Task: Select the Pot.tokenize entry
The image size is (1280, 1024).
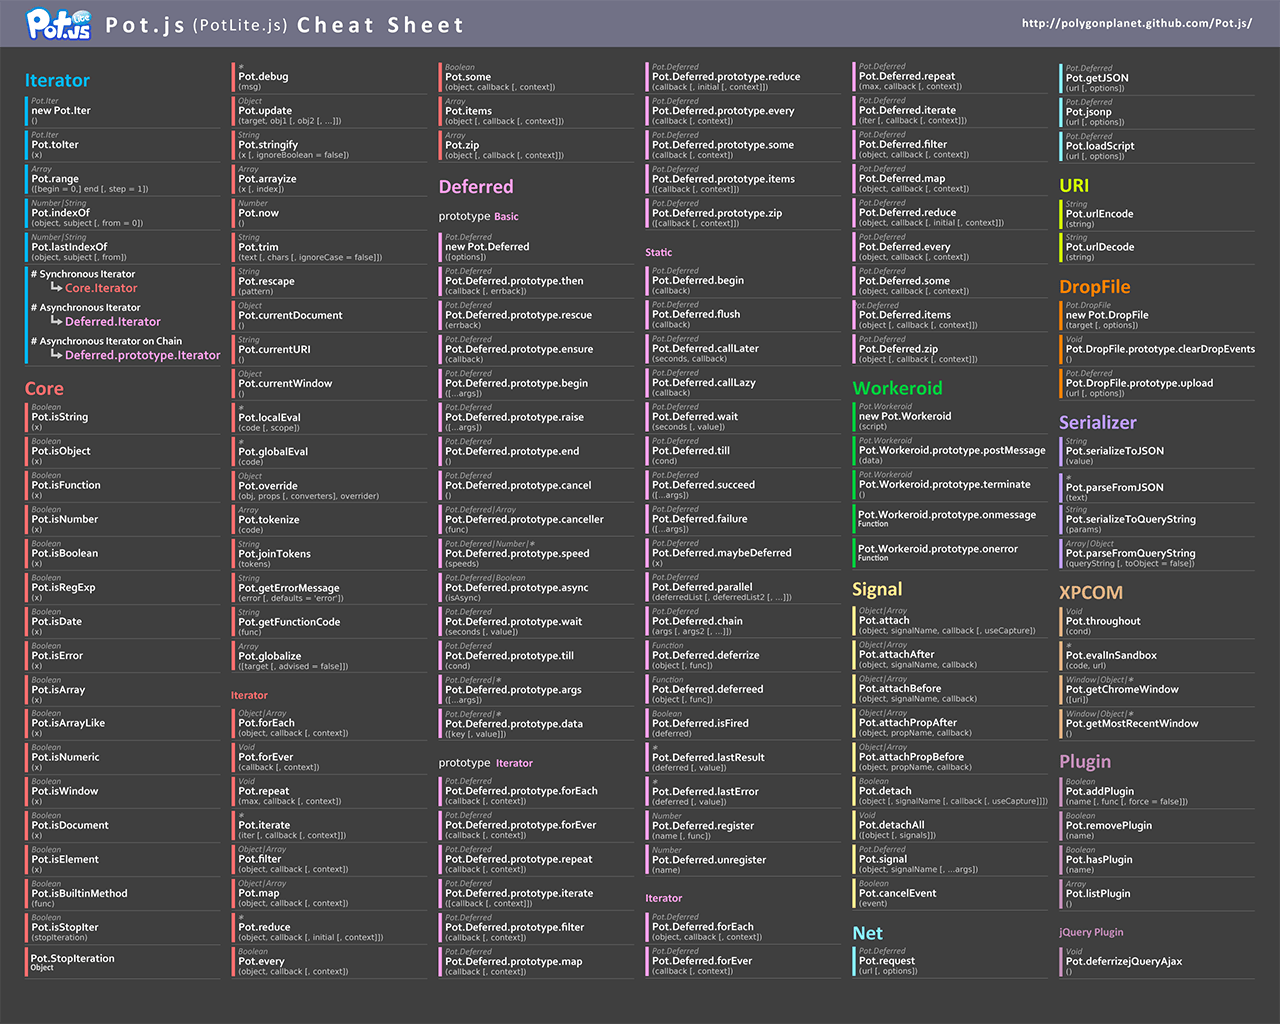Action: pos(331,520)
